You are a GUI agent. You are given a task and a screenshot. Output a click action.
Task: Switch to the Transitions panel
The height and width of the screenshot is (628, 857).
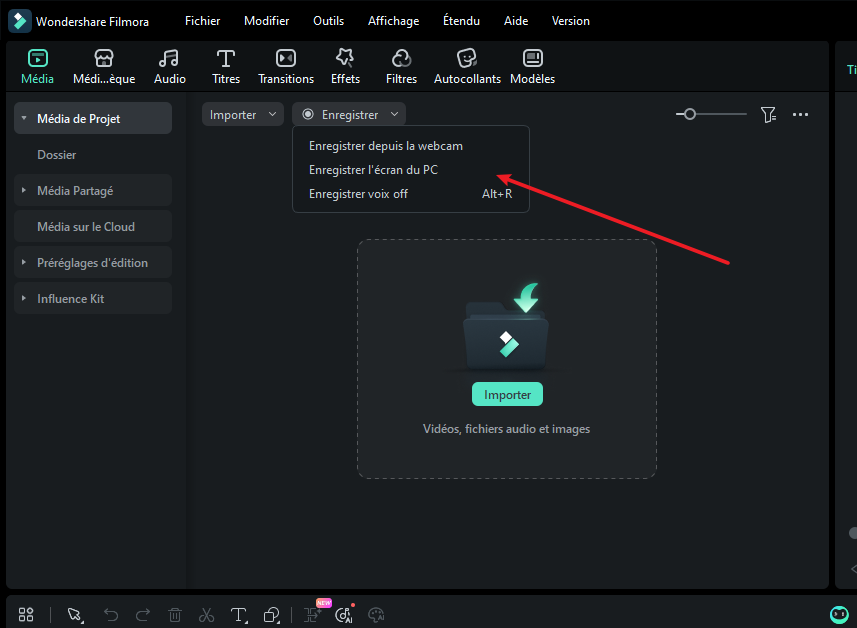coord(286,59)
